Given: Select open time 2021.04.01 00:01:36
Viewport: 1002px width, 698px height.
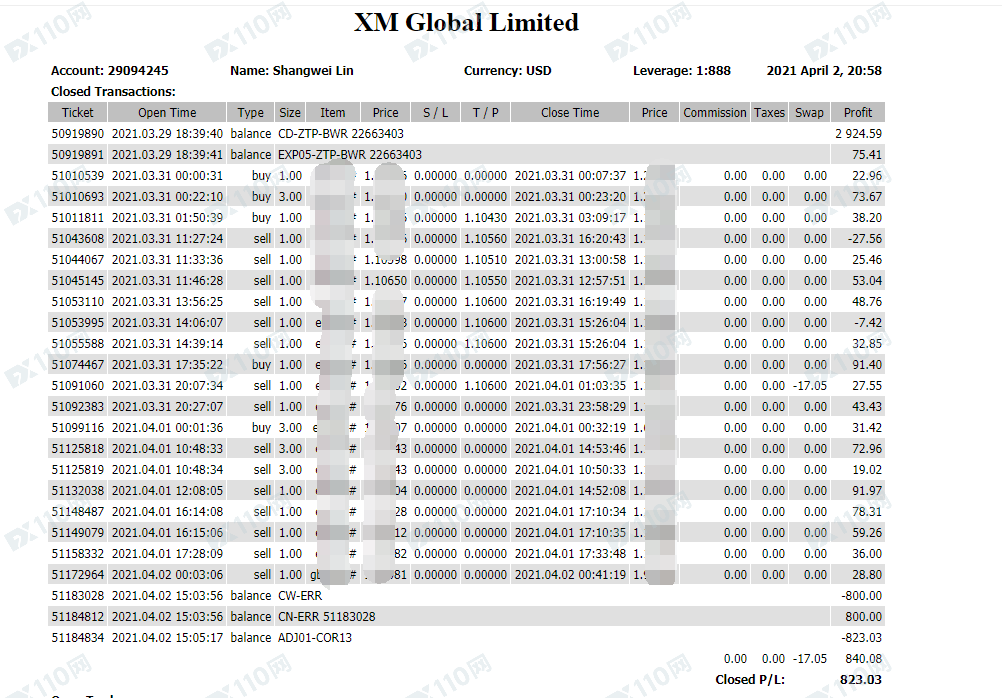Looking at the screenshot, I should tap(167, 428).
